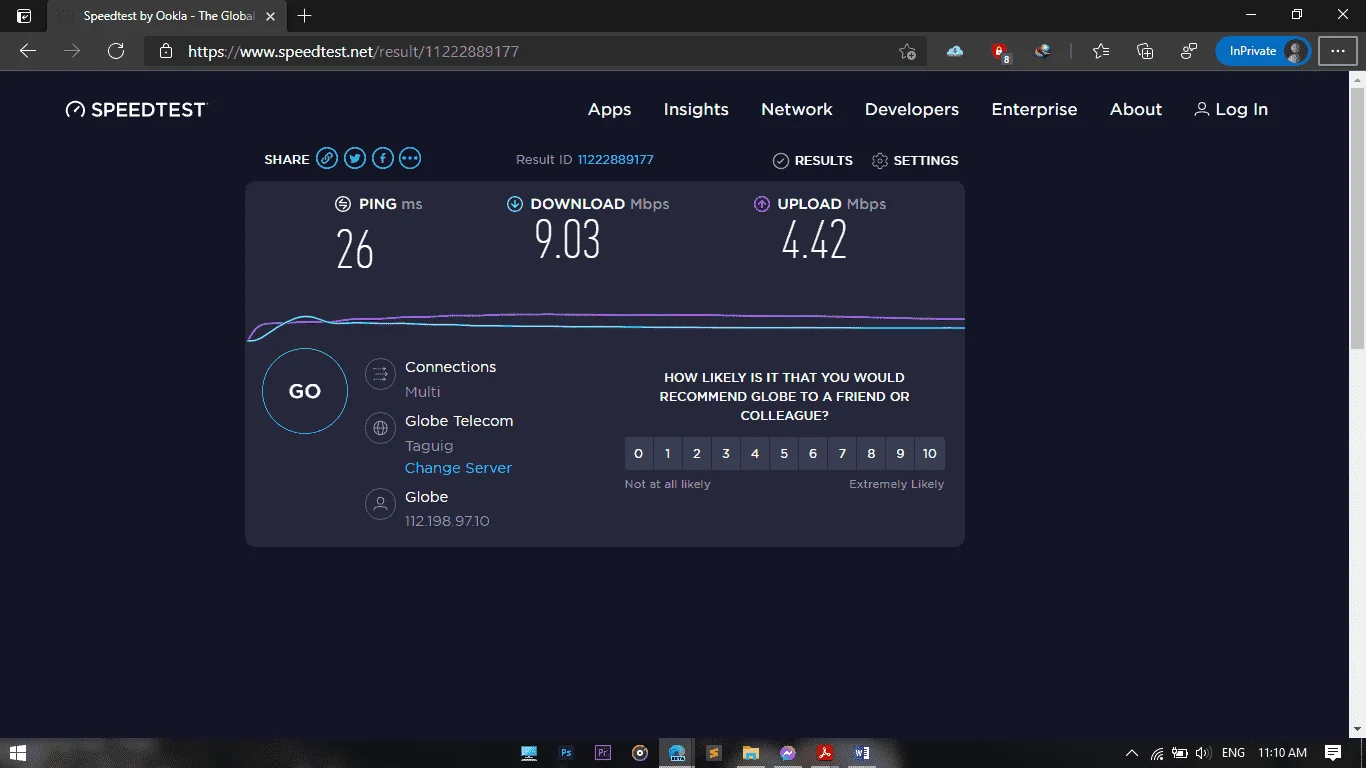Close the Speedtest by Ookla tab

click(270, 16)
